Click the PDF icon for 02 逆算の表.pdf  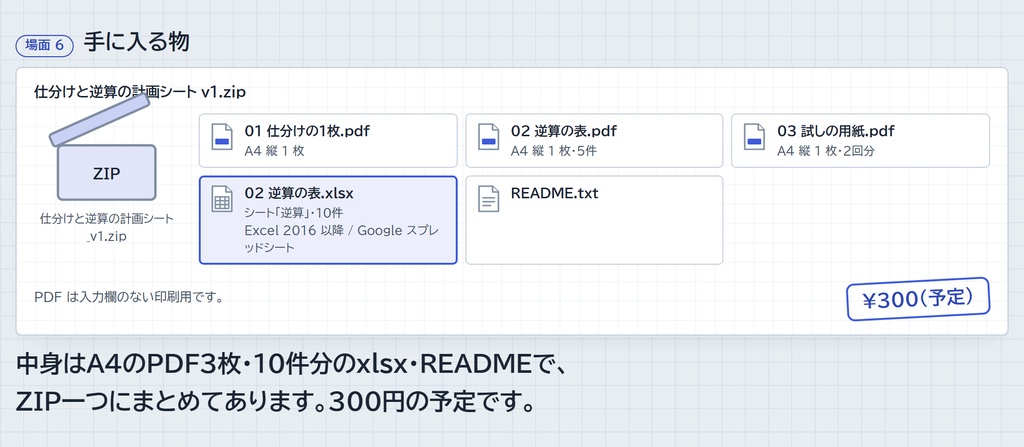coord(488,138)
